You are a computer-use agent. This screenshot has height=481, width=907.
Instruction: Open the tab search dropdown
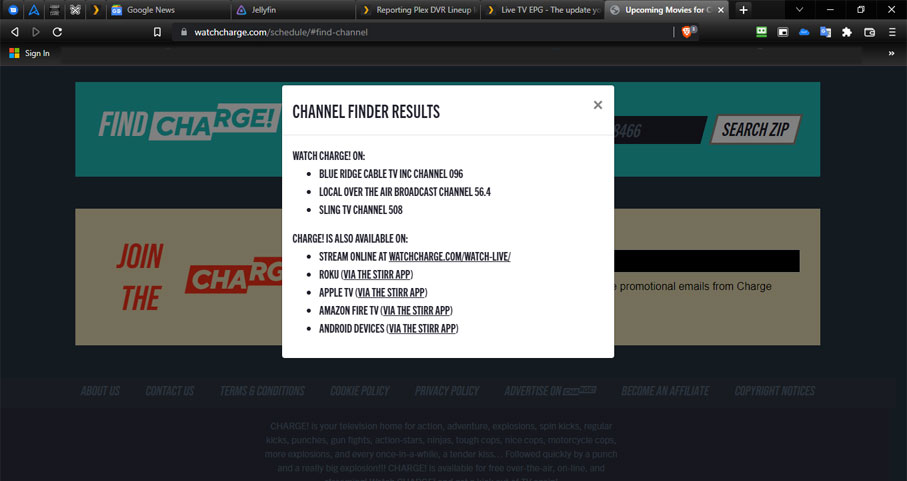point(799,10)
